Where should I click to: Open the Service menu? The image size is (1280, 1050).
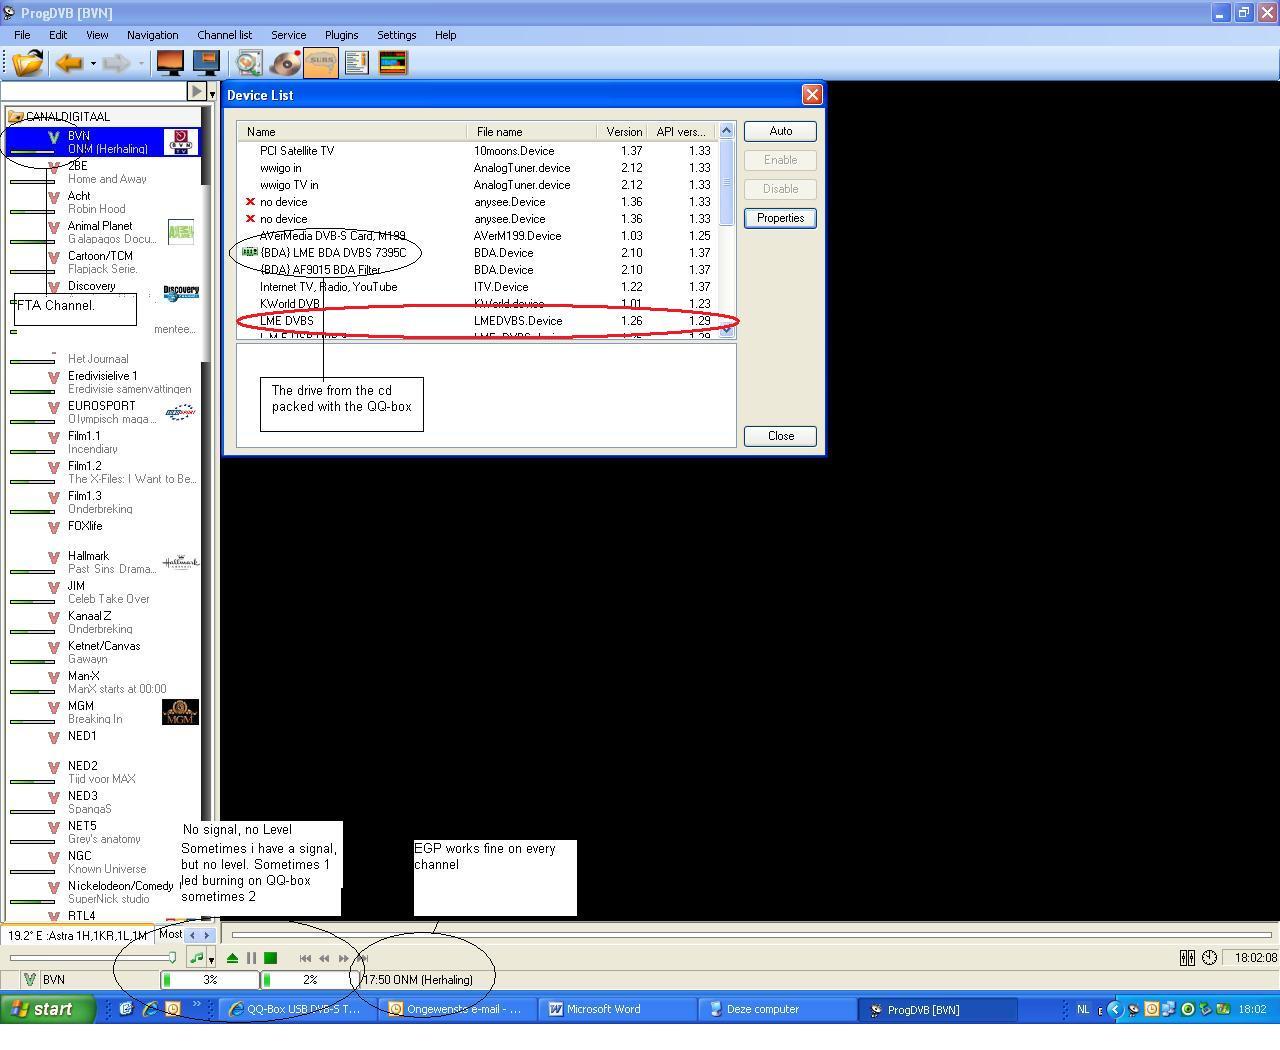coord(288,35)
